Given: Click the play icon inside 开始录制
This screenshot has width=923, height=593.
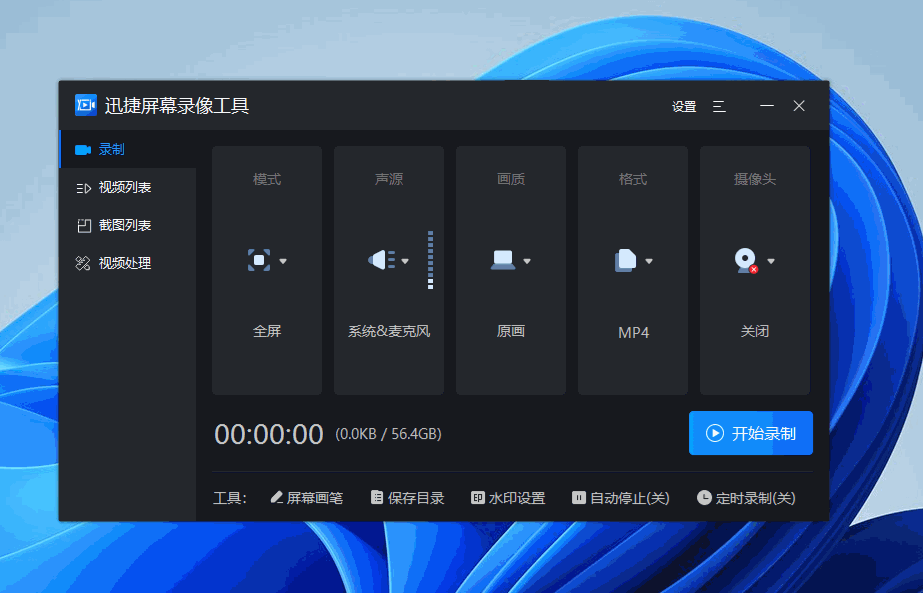Looking at the screenshot, I should (x=715, y=433).
